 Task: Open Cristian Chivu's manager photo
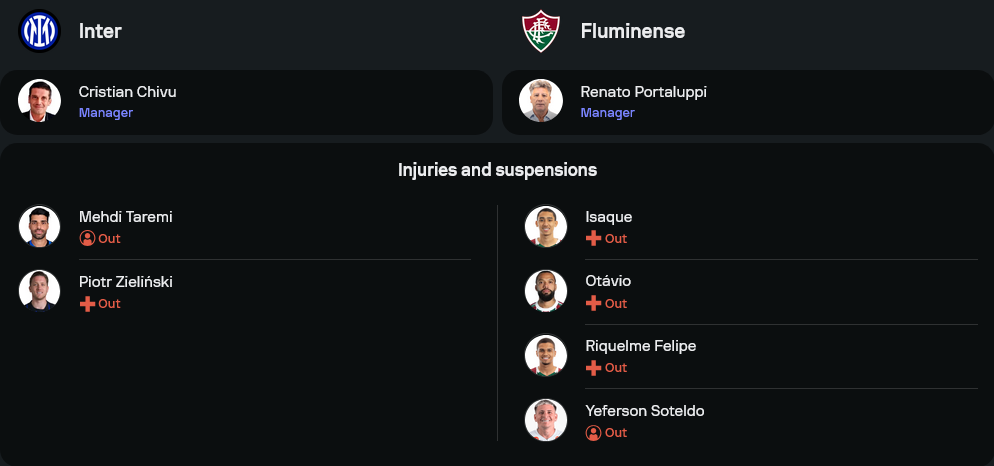point(40,101)
